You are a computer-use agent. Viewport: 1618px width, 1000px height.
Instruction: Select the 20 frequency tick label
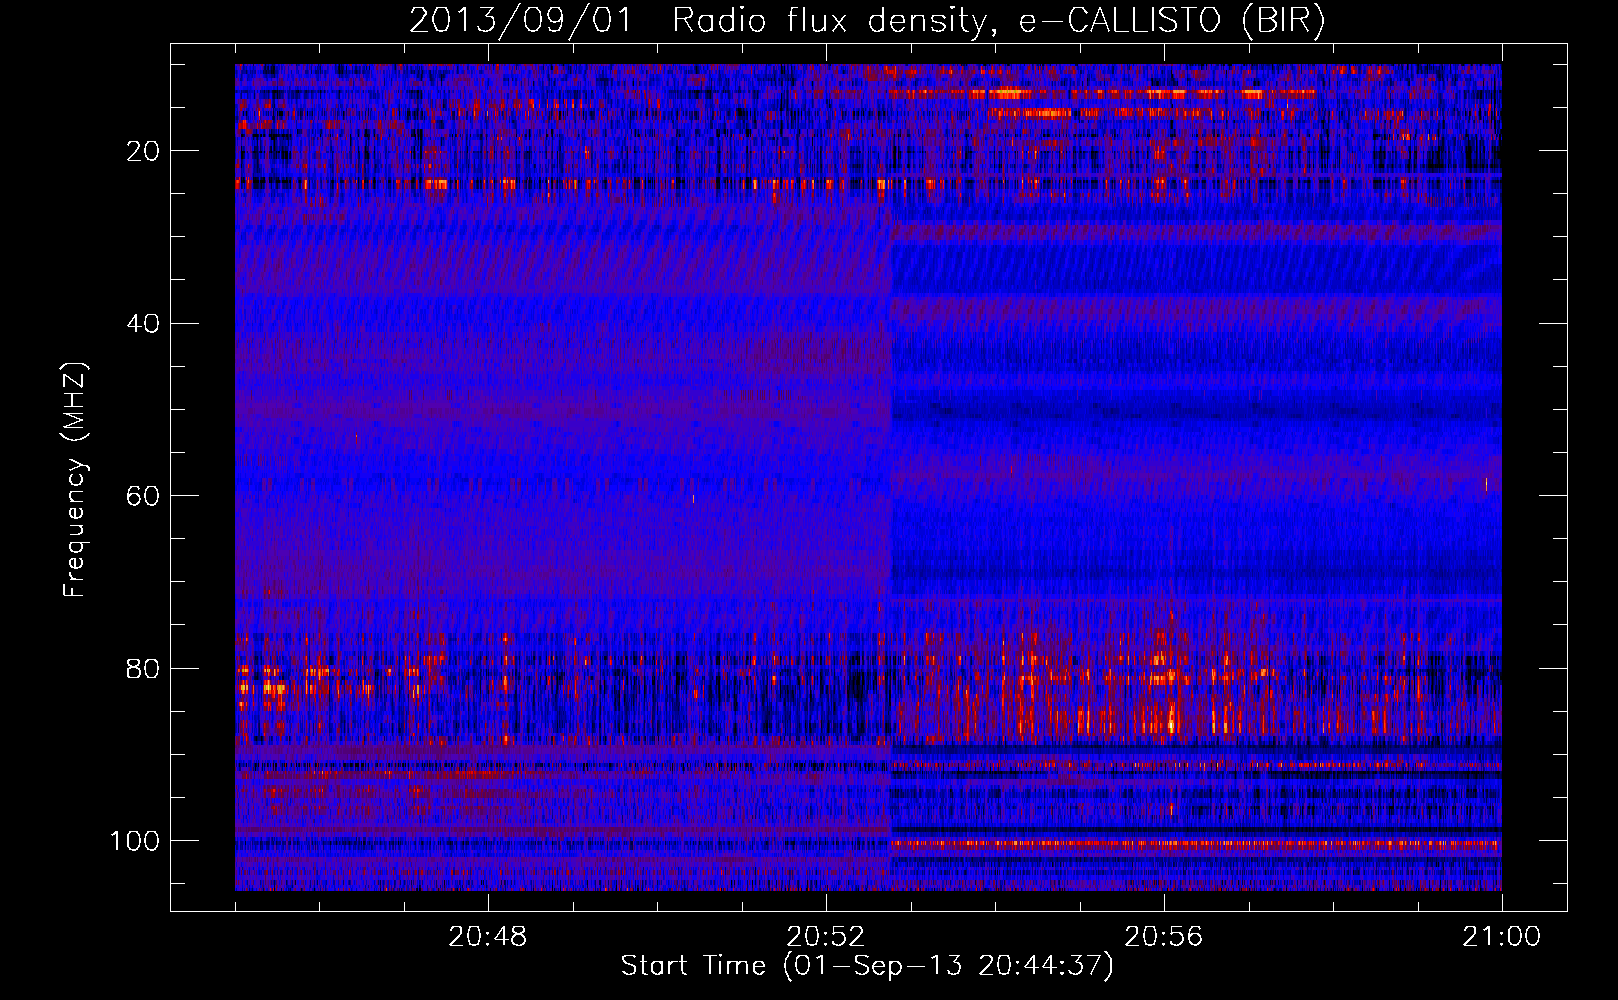point(144,151)
